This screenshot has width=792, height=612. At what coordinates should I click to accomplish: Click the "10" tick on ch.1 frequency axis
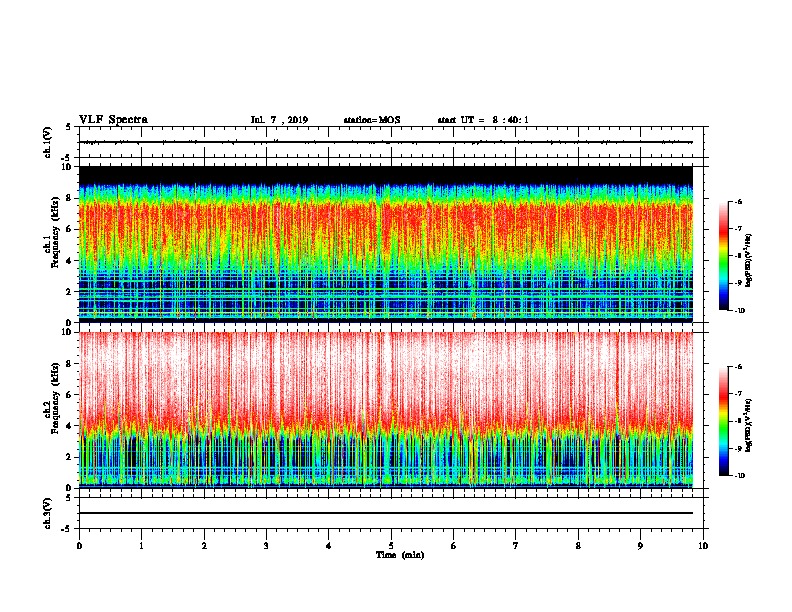pos(66,167)
